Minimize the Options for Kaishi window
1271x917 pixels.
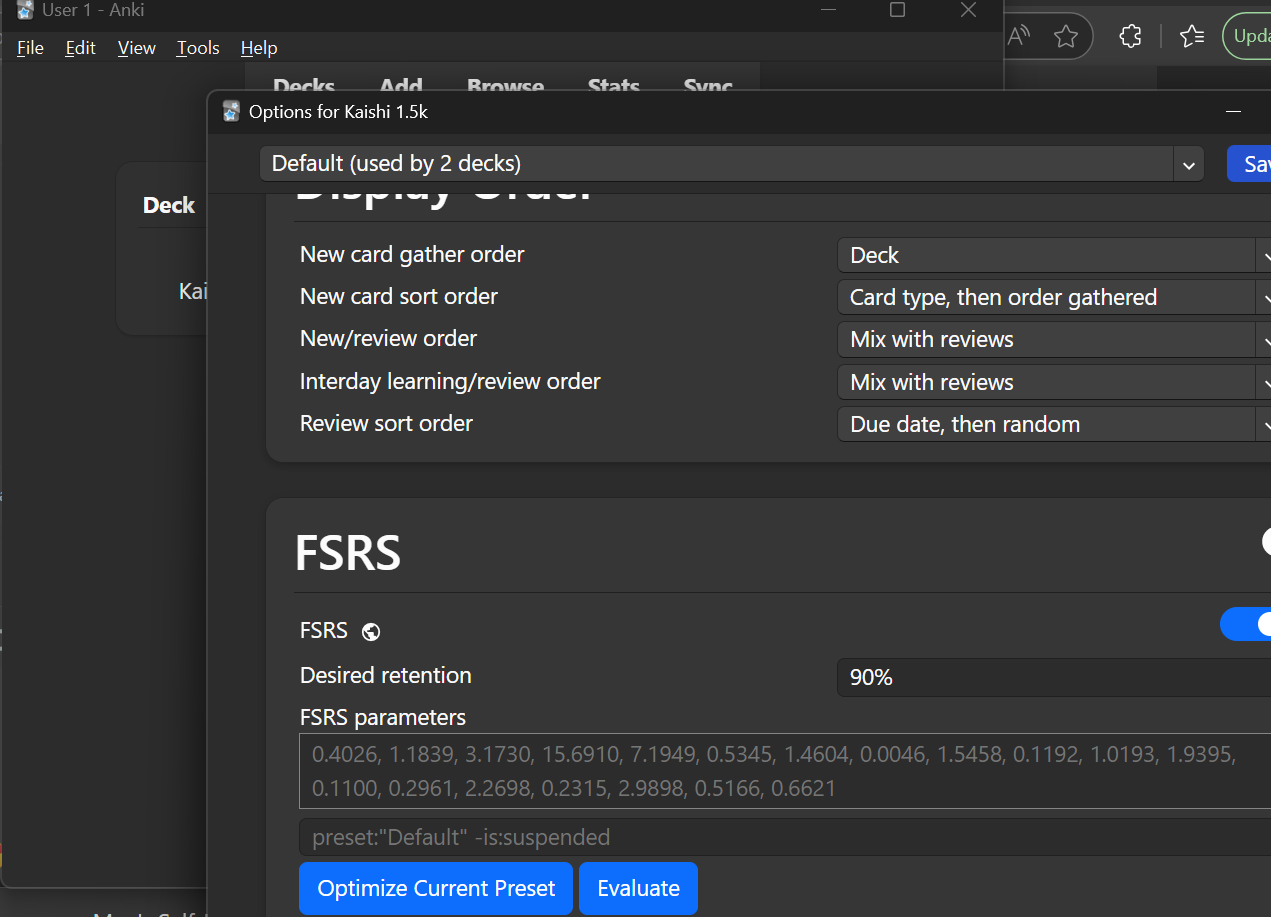click(x=1234, y=111)
